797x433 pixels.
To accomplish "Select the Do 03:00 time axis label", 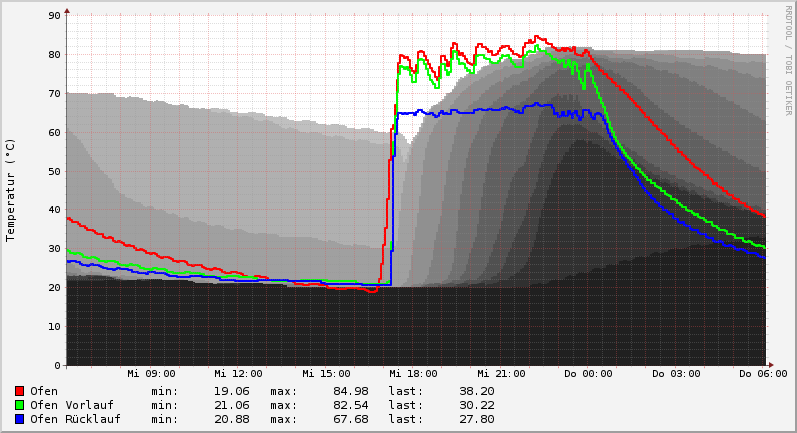I will click(675, 374).
